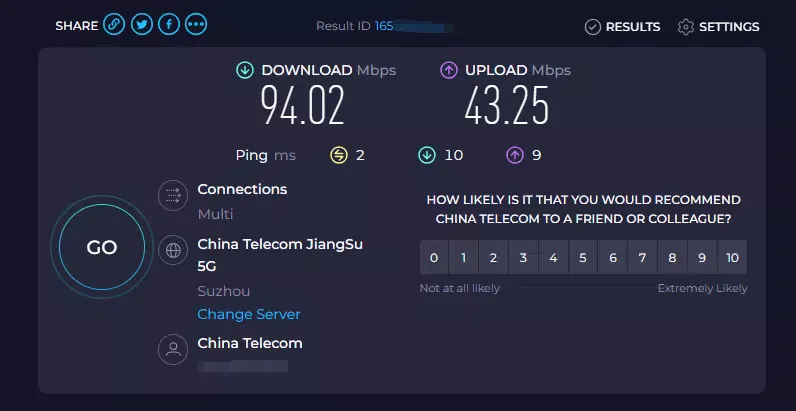Choose rating 8 for China Telecom
Viewport: 796px width, 411px height.
point(672,258)
